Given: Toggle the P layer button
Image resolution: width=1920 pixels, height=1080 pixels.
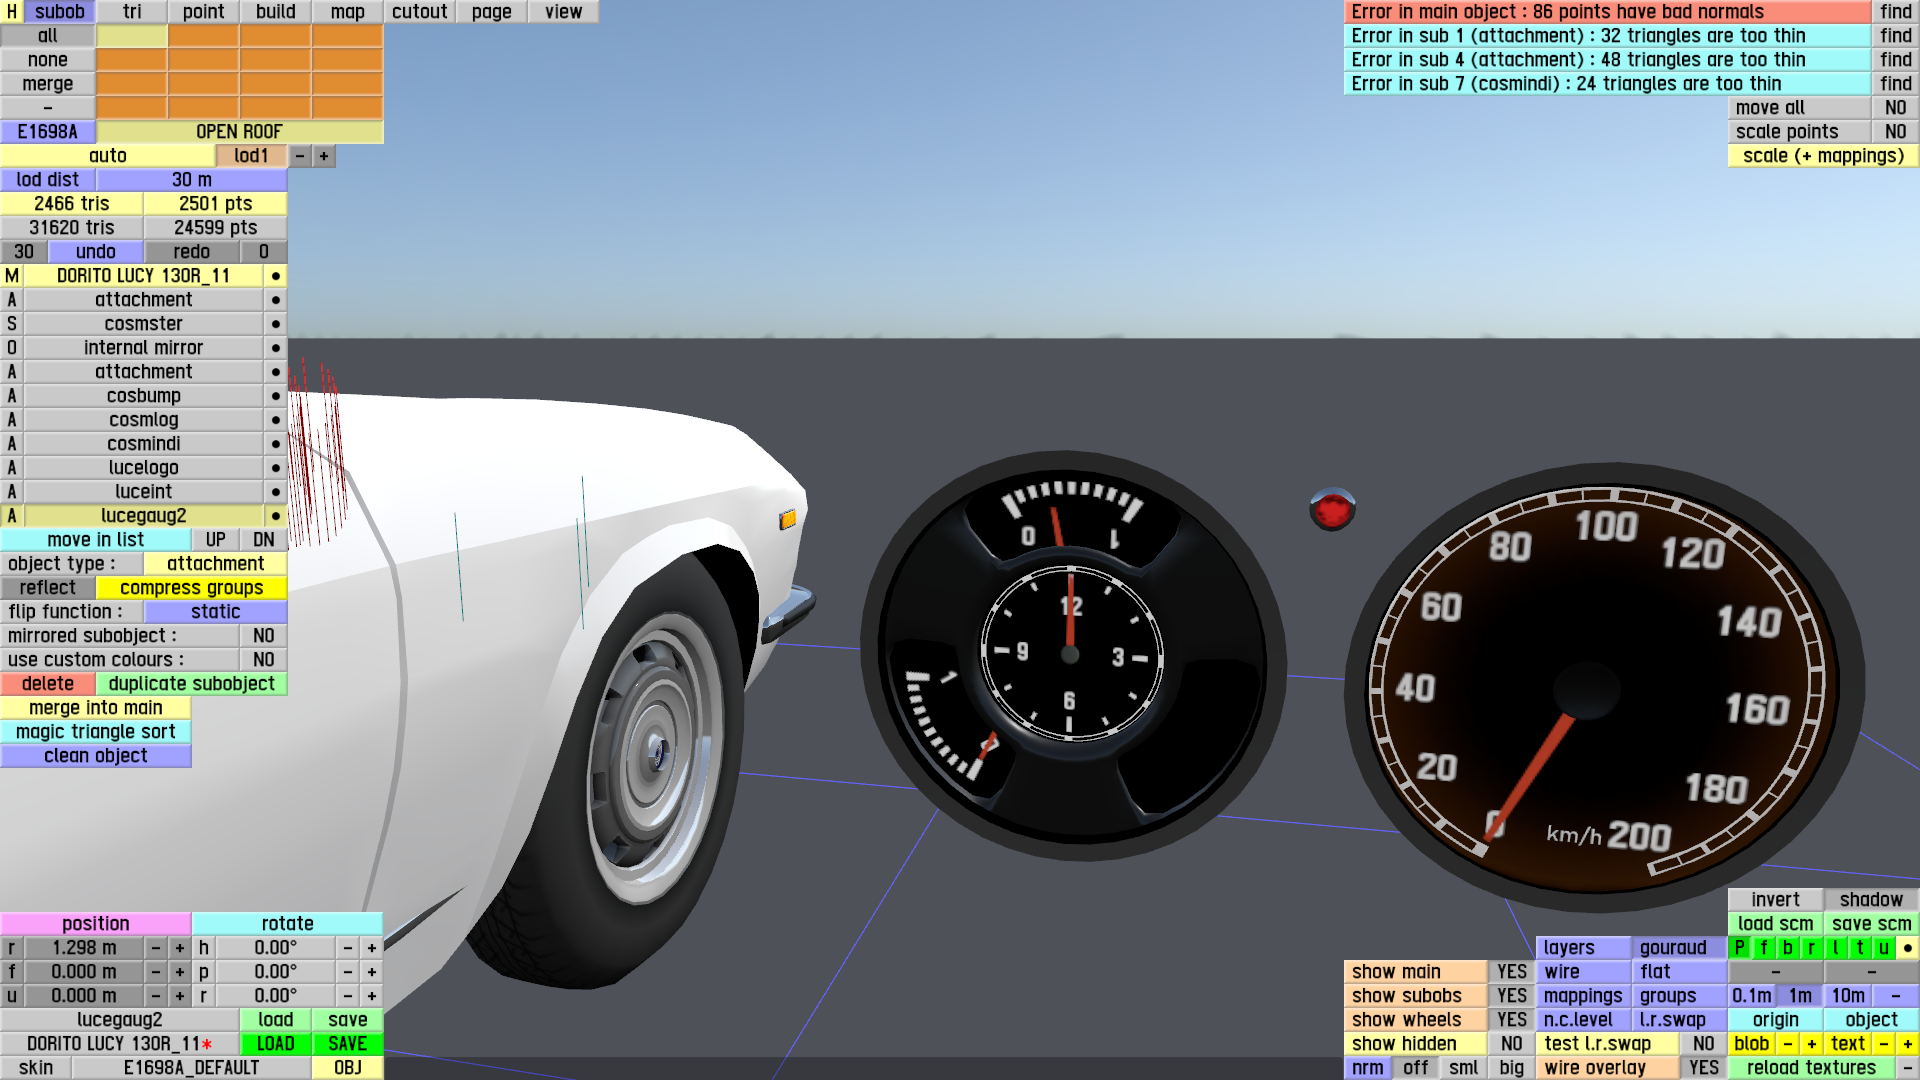Looking at the screenshot, I should 1739,948.
